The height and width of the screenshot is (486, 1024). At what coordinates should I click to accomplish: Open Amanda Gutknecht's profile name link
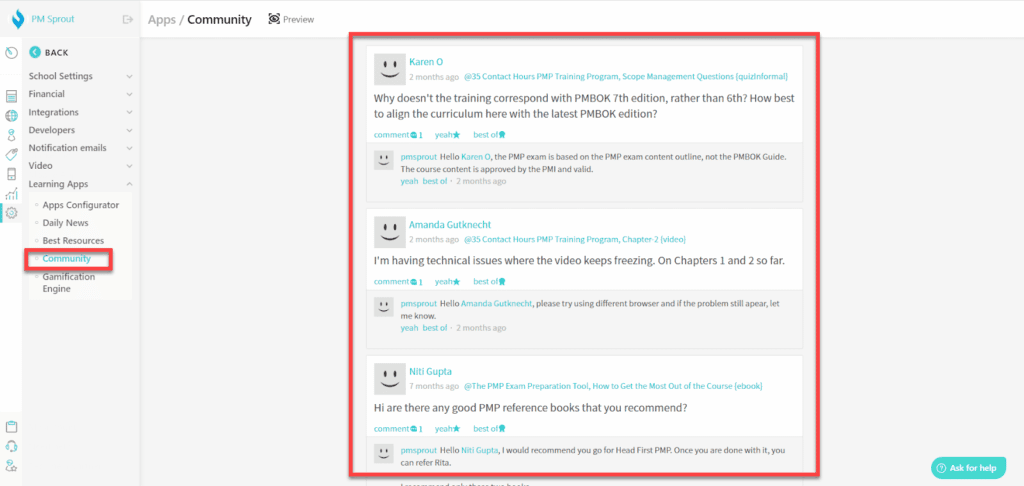(x=450, y=225)
